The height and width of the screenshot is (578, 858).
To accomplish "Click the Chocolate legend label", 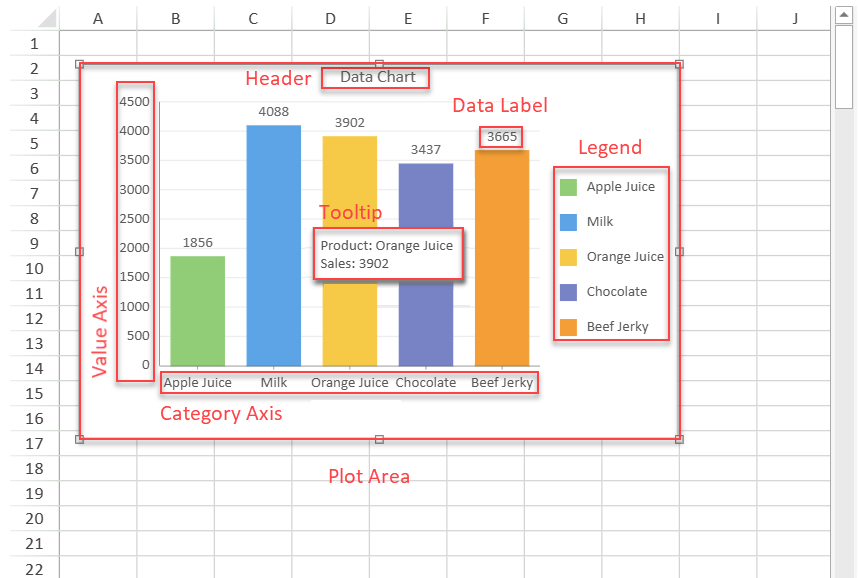I will point(617,292).
